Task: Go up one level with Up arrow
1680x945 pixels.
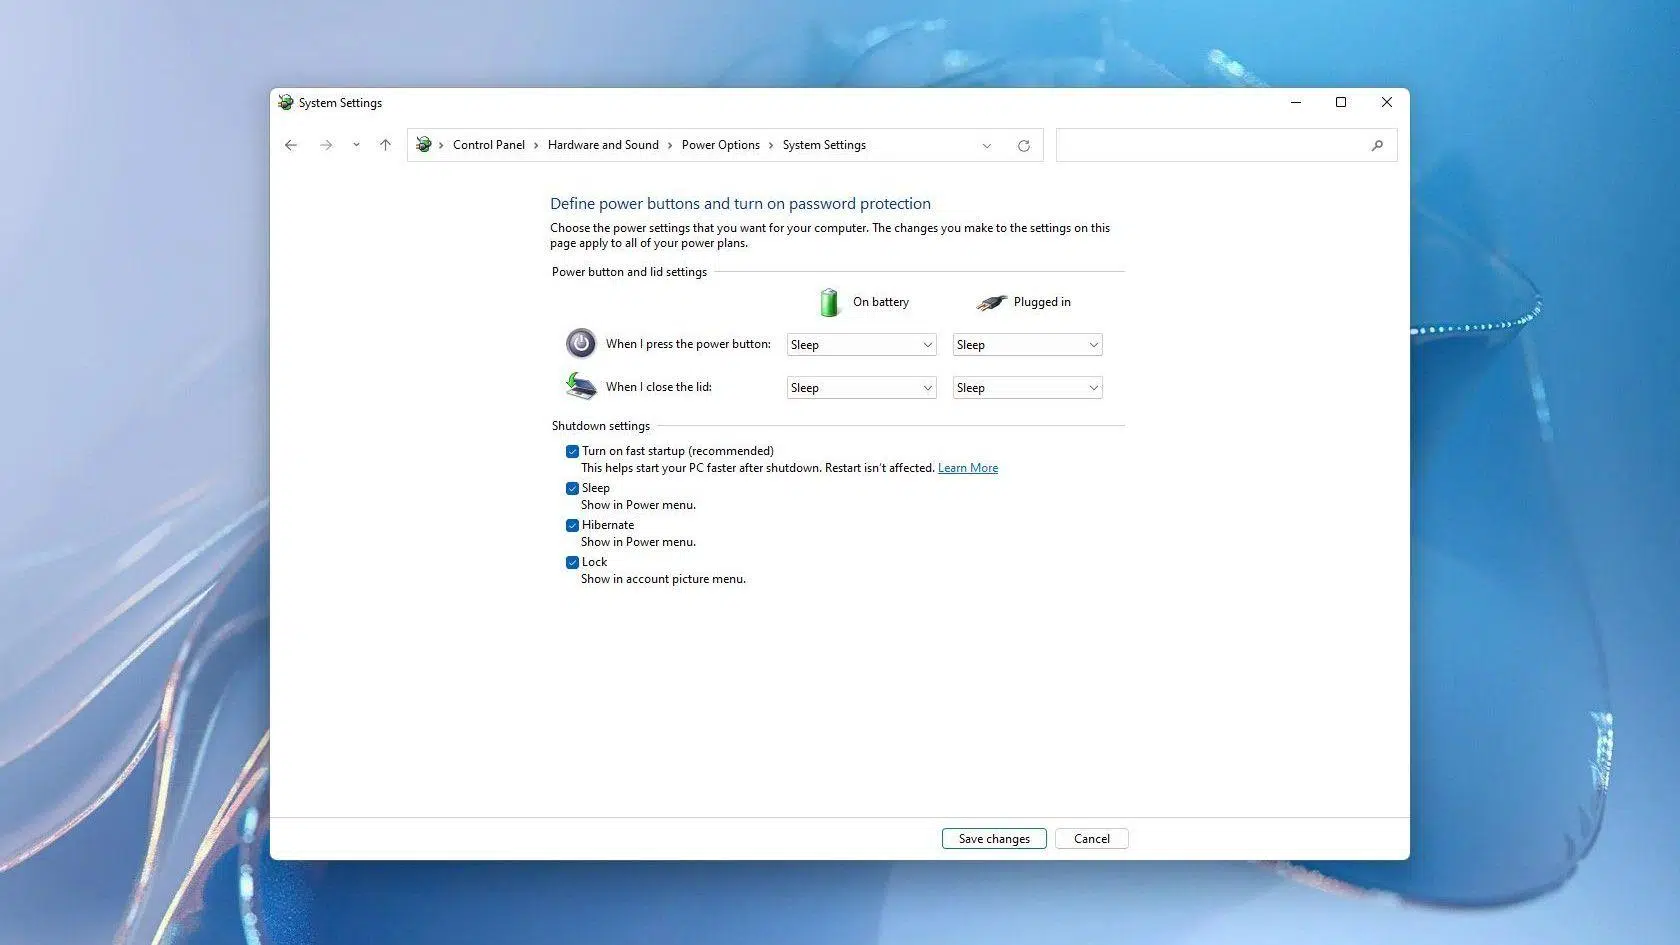Action: point(385,145)
